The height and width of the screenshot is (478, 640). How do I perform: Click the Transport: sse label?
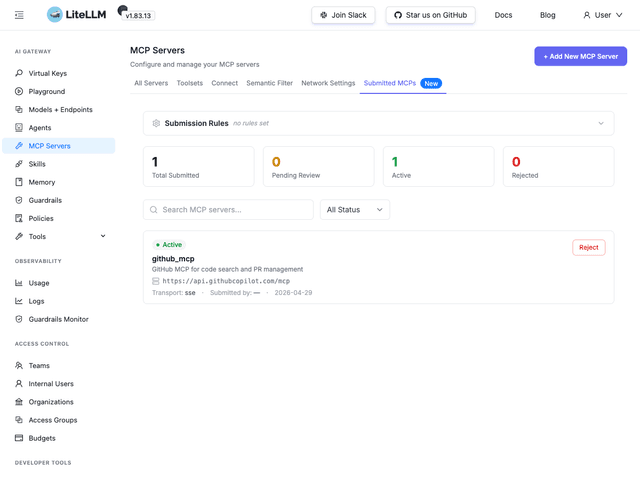pyautogui.click(x=173, y=293)
